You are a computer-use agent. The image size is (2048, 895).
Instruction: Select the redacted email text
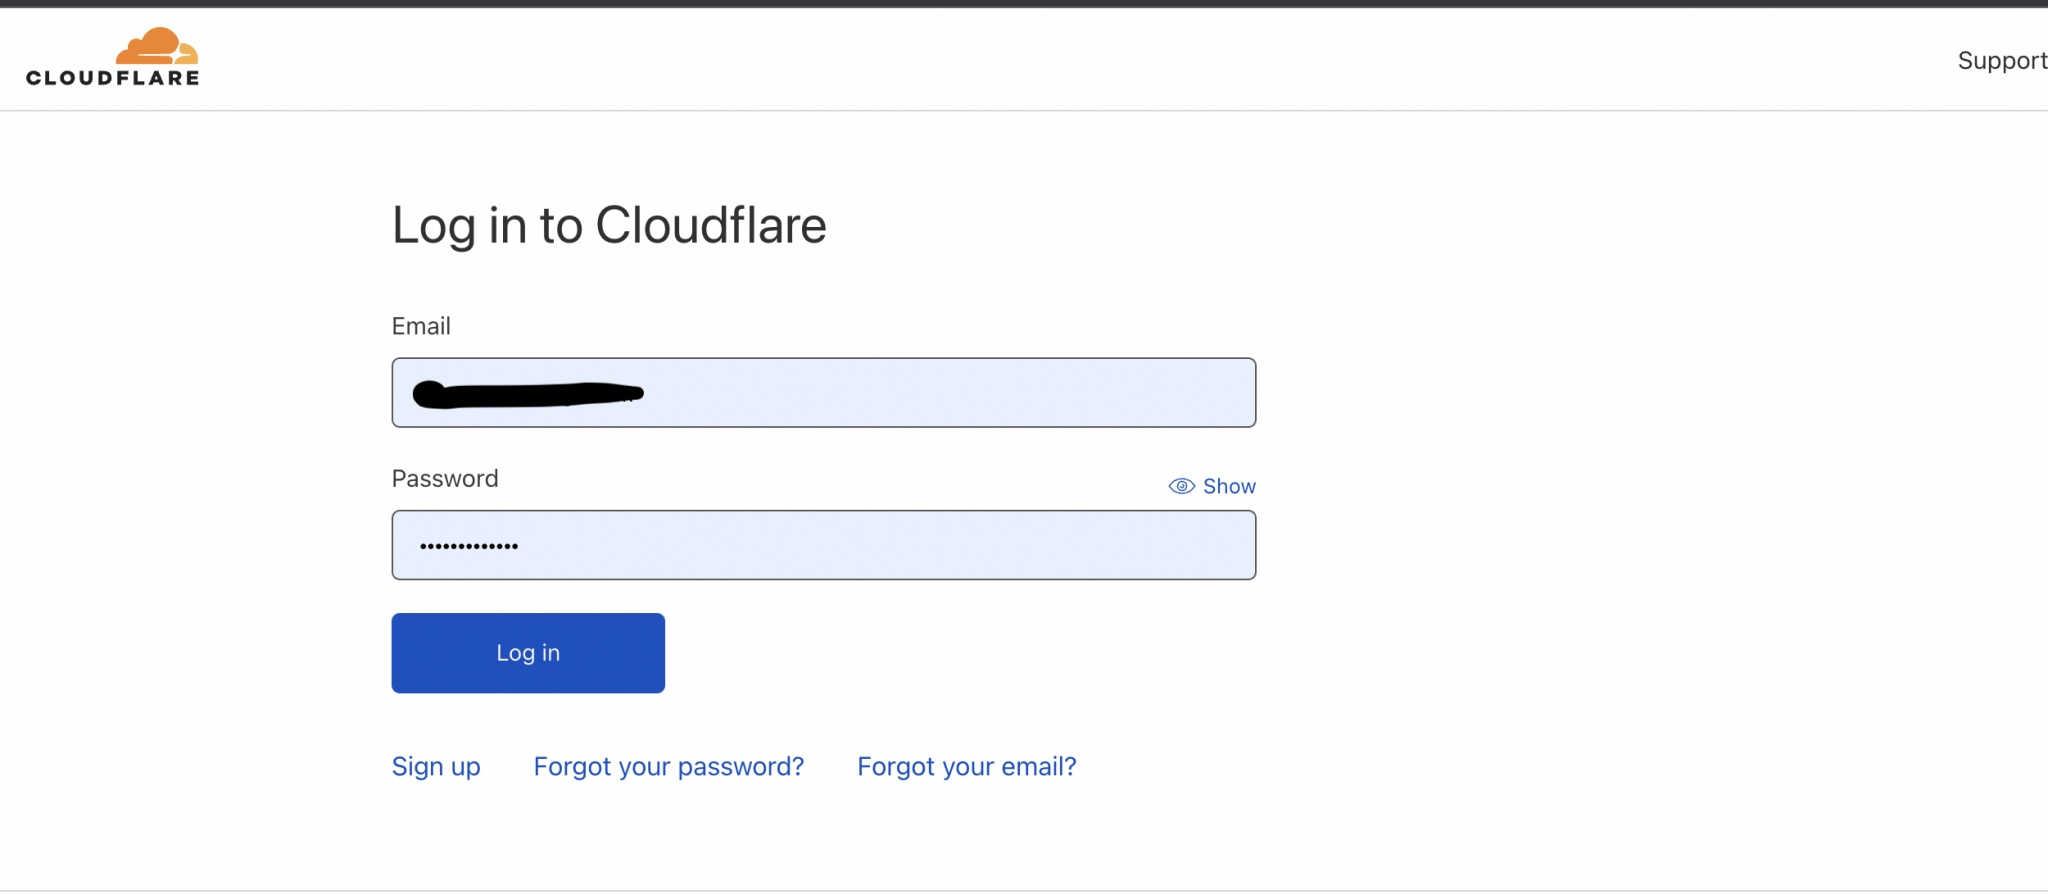(527, 392)
